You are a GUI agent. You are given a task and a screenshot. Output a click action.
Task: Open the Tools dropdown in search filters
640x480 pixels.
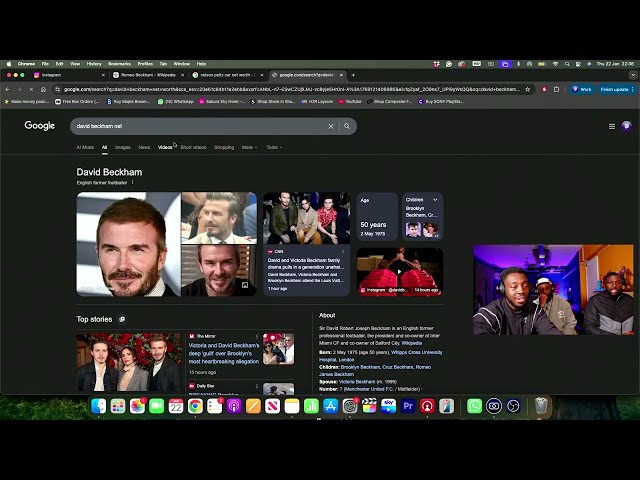click(274, 147)
